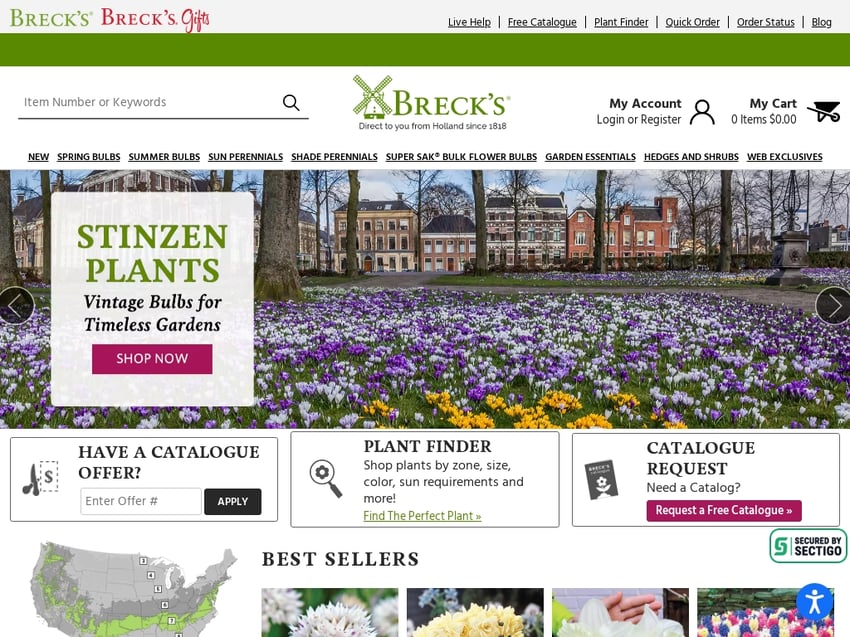850x637 pixels.
Task: Open the wheelbarrow cart icon
Action: point(823,111)
